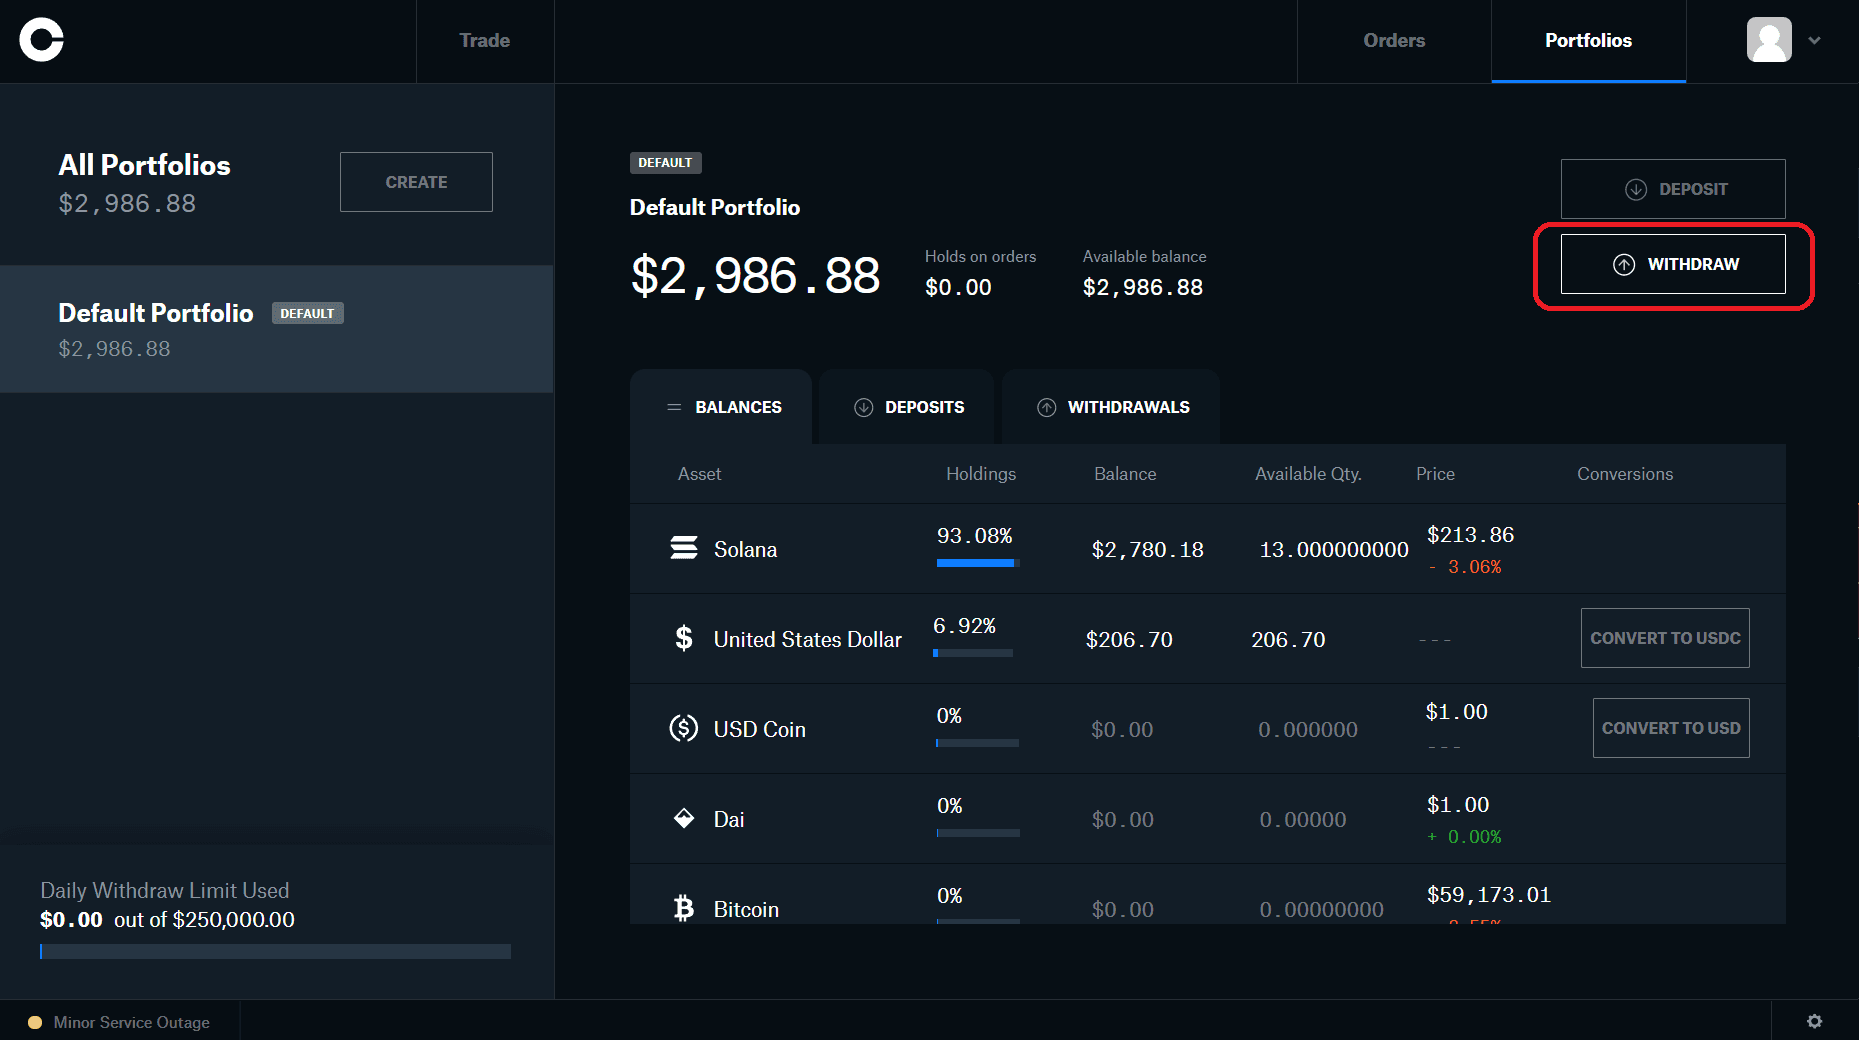Open the DEPOSITS tab
1859x1040 pixels.
pyautogui.click(x=906, y=407)
